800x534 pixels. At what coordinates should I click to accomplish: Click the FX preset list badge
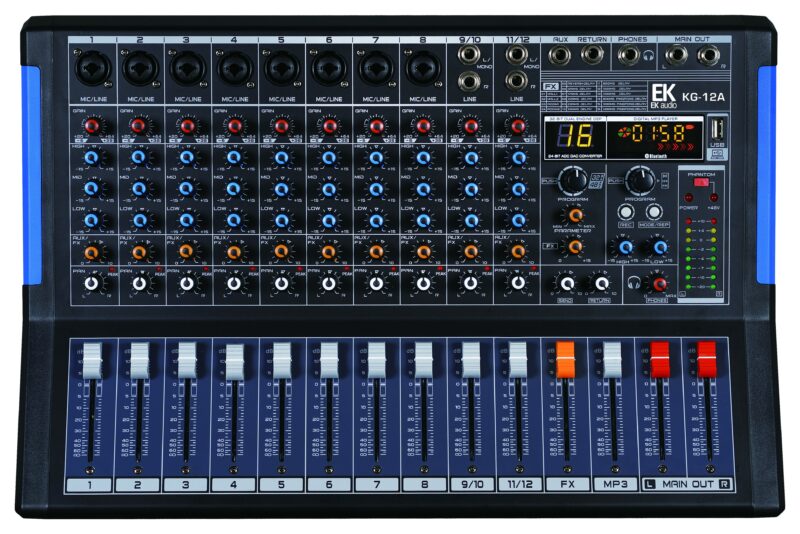(550, 86)
